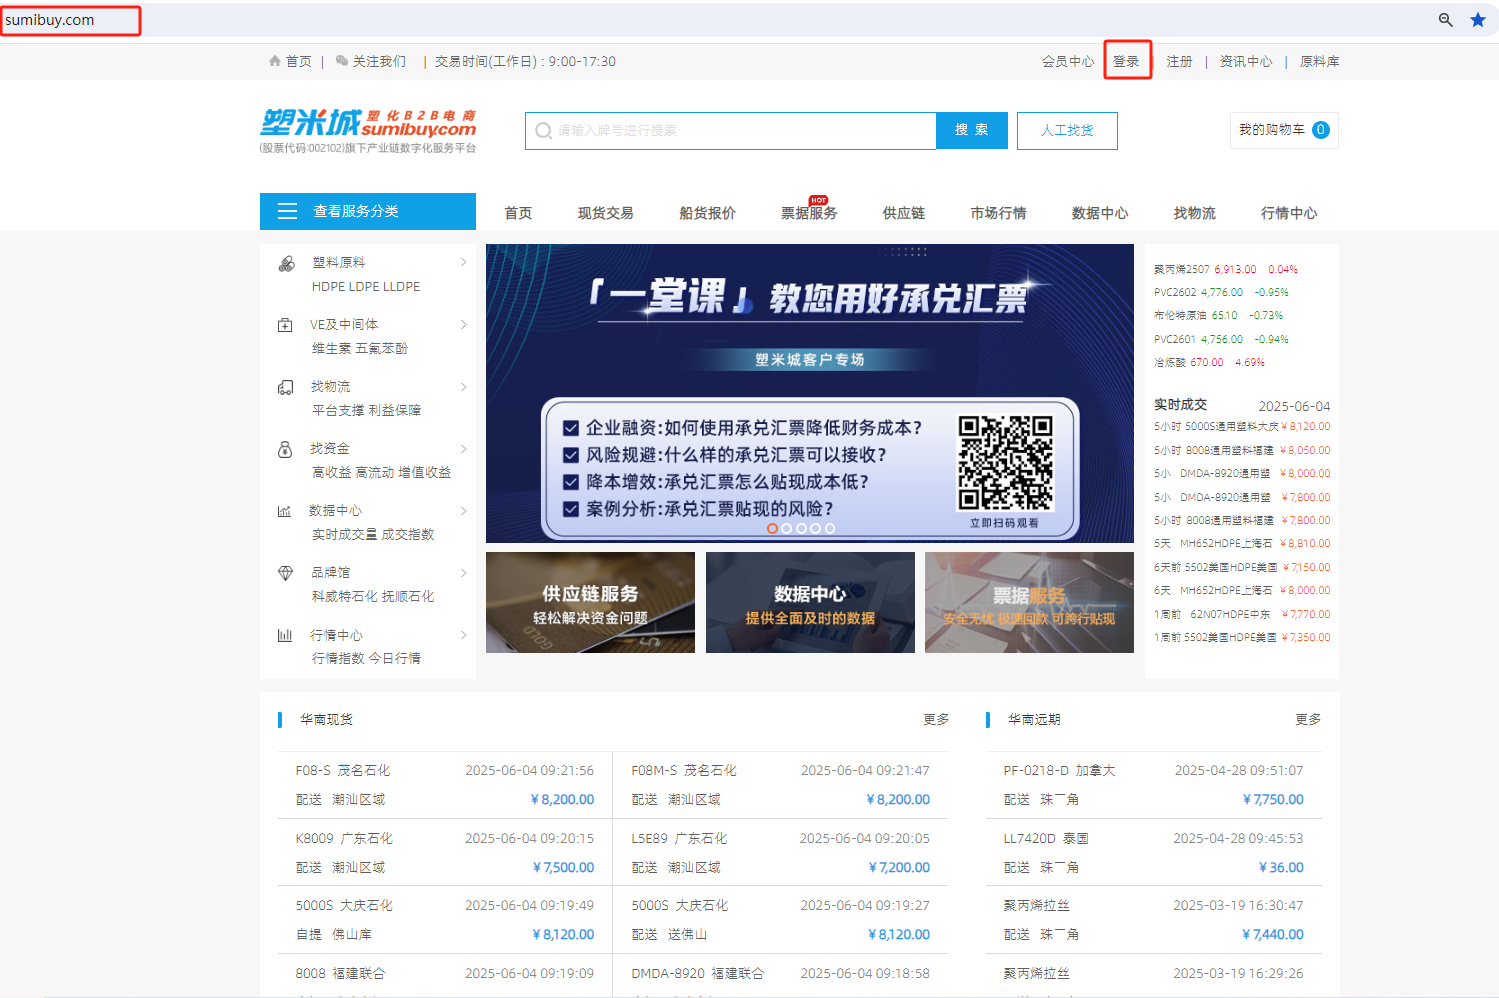Image resolution: width=1499 pixels, height=998 pixels.
Task: Click the home icon beside 首页
Action: [x=275, y=61]
